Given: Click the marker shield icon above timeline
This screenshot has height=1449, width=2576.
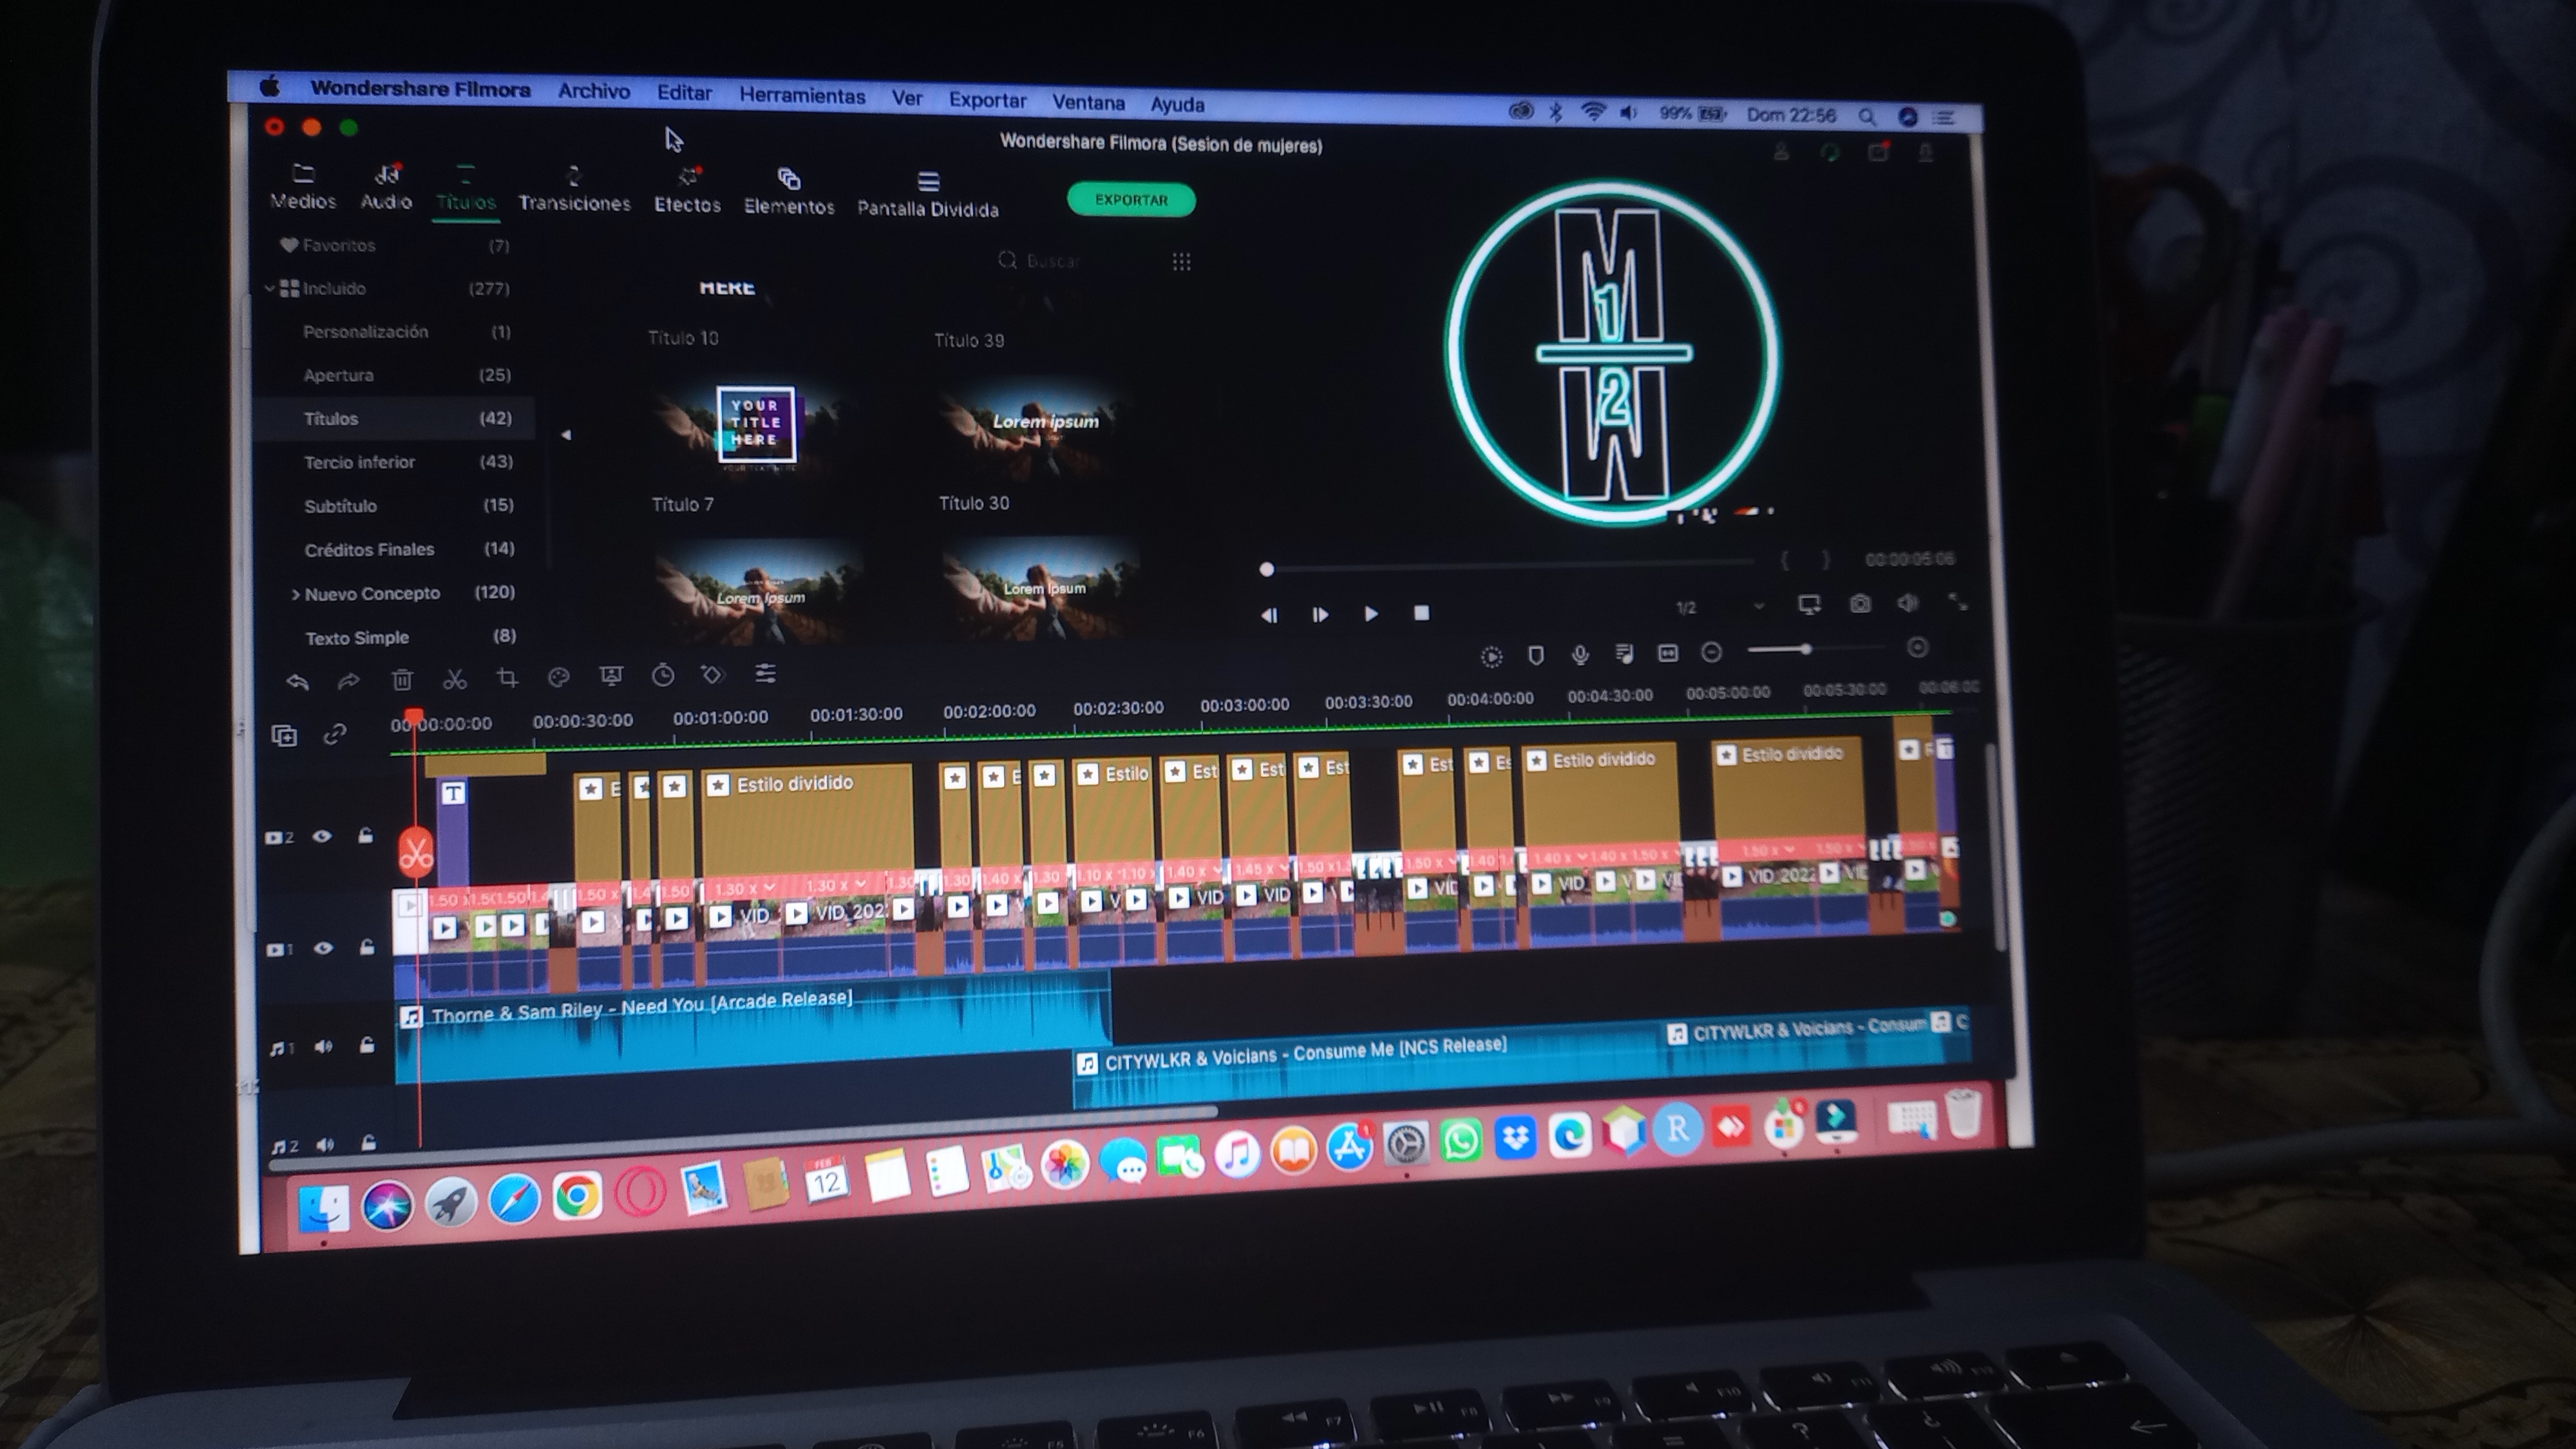Looking at the screenshot, I should tap(1536, 656).
